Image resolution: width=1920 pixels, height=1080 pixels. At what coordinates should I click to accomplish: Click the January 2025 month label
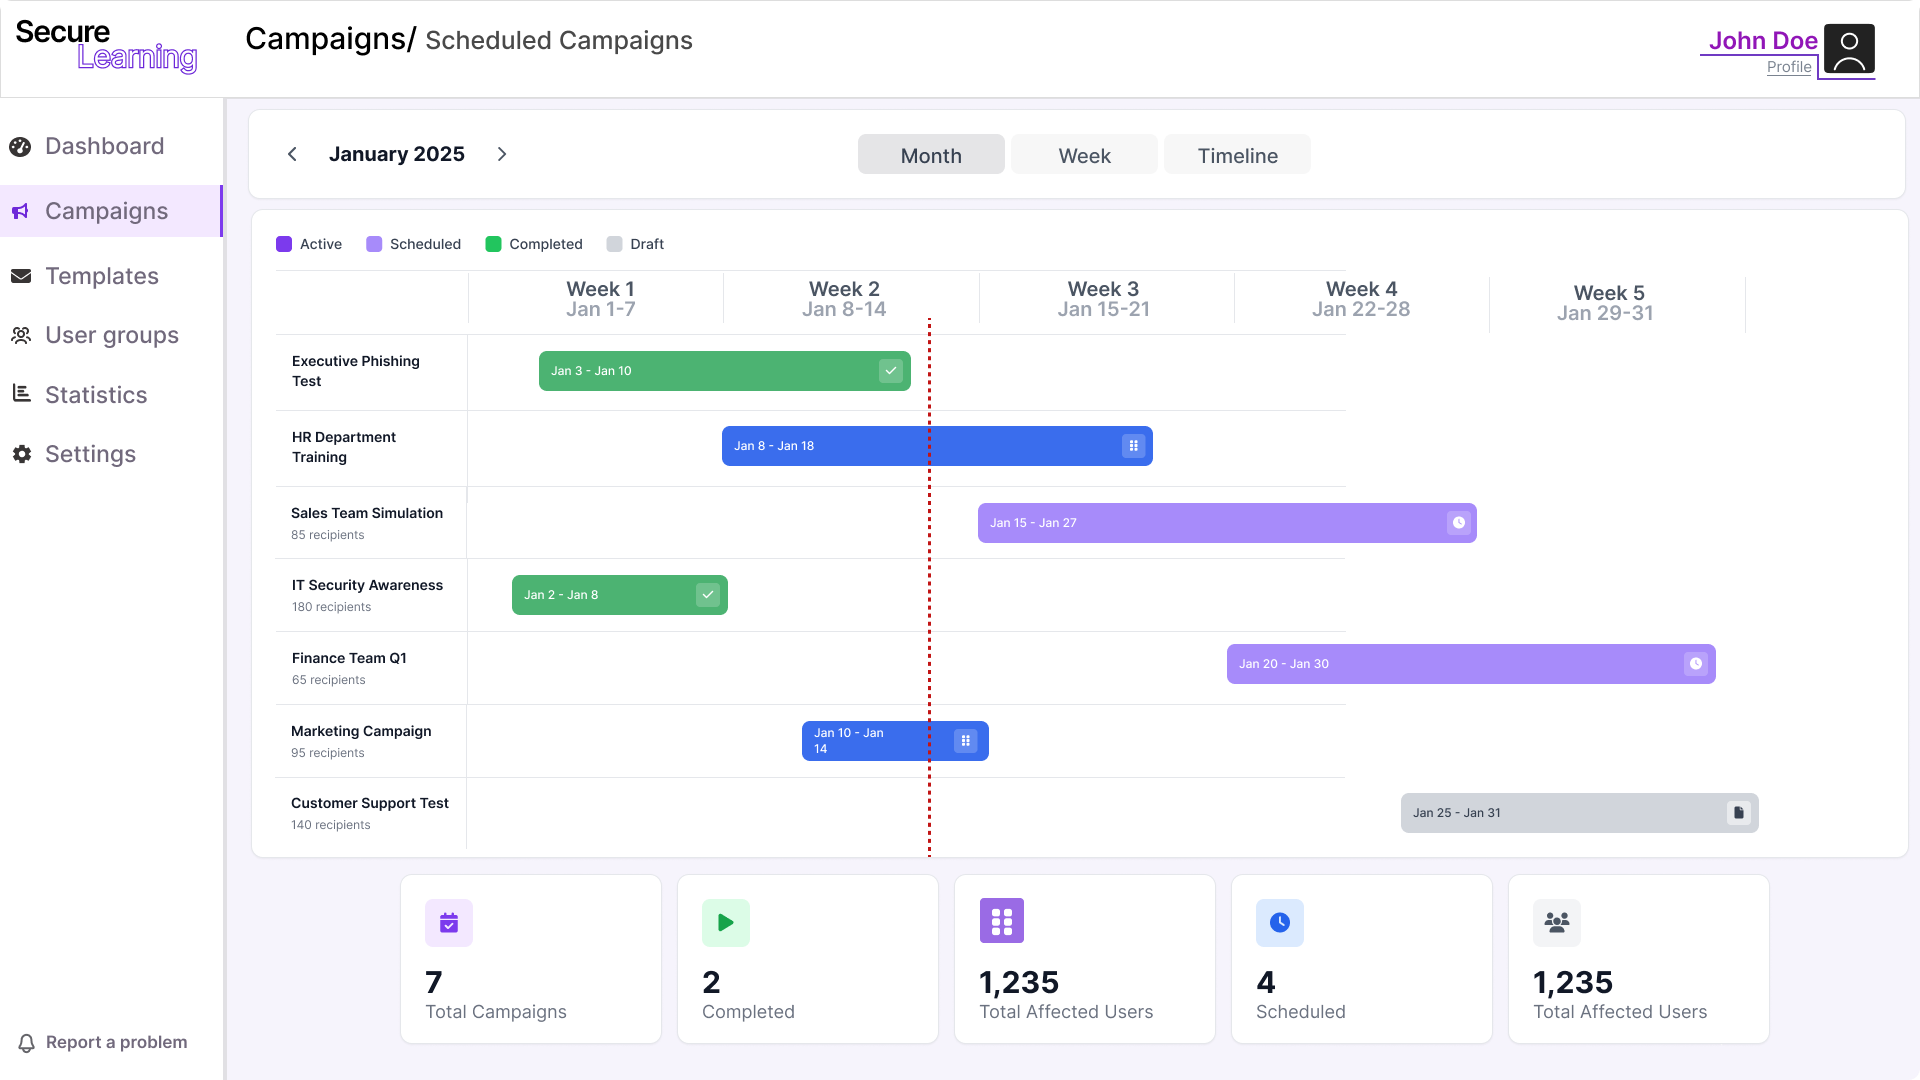[x=397, y=154]
